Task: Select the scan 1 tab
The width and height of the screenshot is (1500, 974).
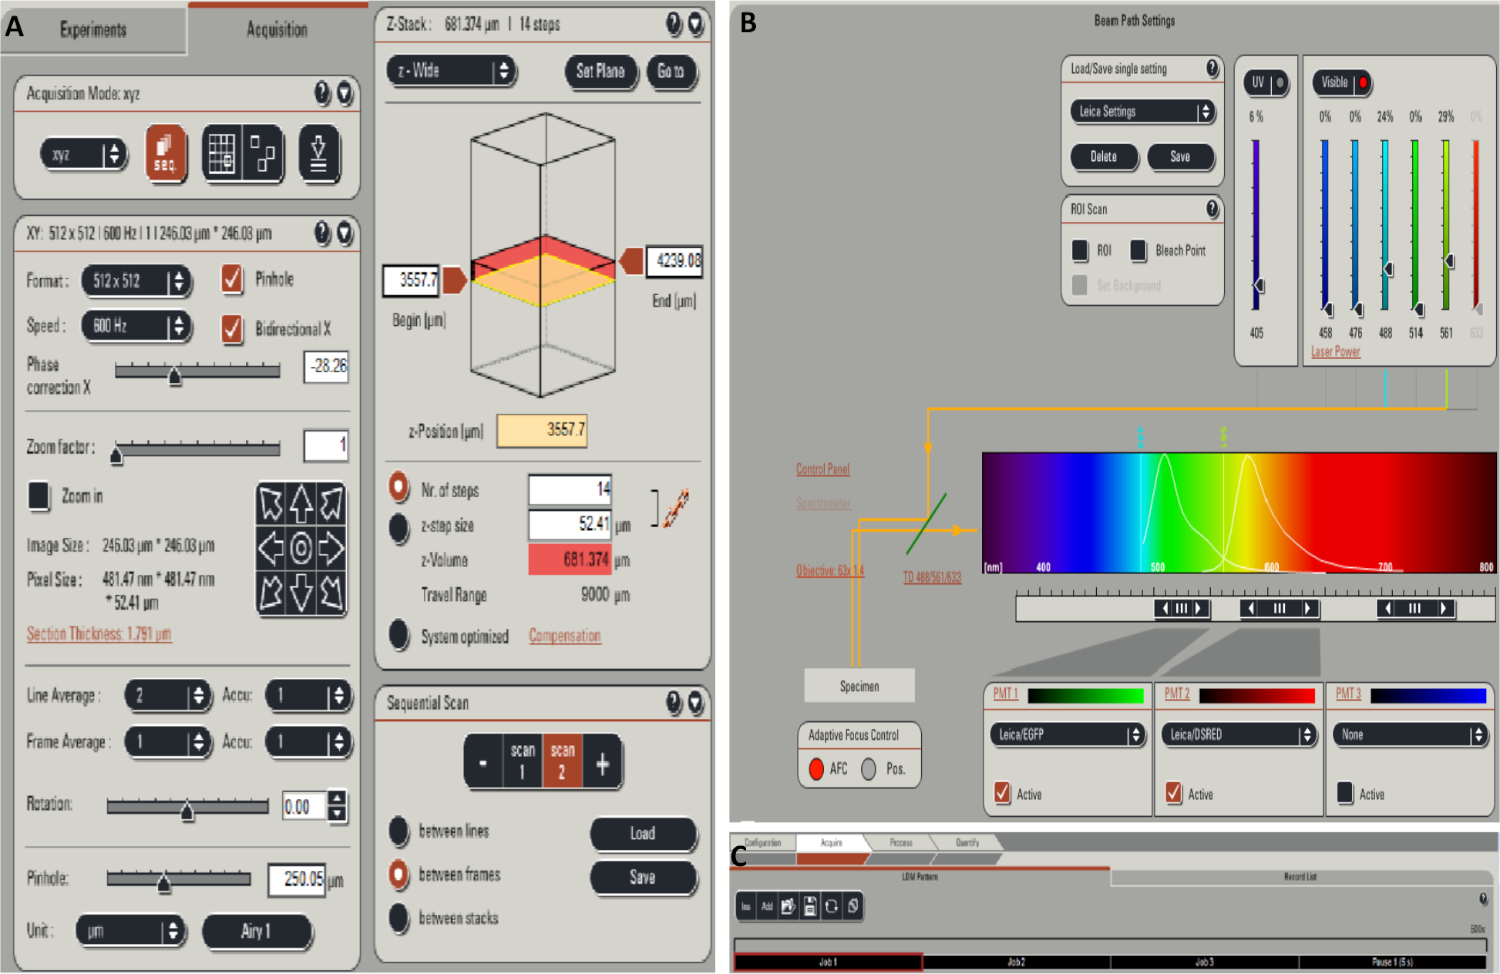Action: point(522,762)
